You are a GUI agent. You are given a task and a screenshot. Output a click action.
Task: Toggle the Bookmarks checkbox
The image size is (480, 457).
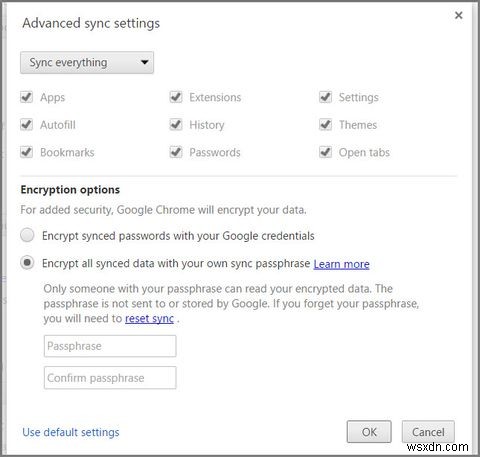click(26, 152)
